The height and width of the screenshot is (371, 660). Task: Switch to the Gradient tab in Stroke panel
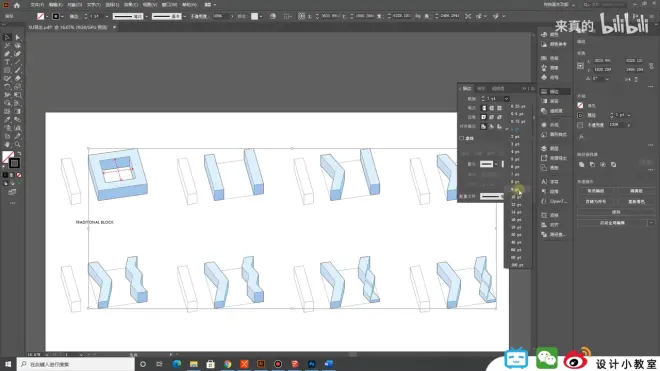pyautogui.click(x=482, y=88)
